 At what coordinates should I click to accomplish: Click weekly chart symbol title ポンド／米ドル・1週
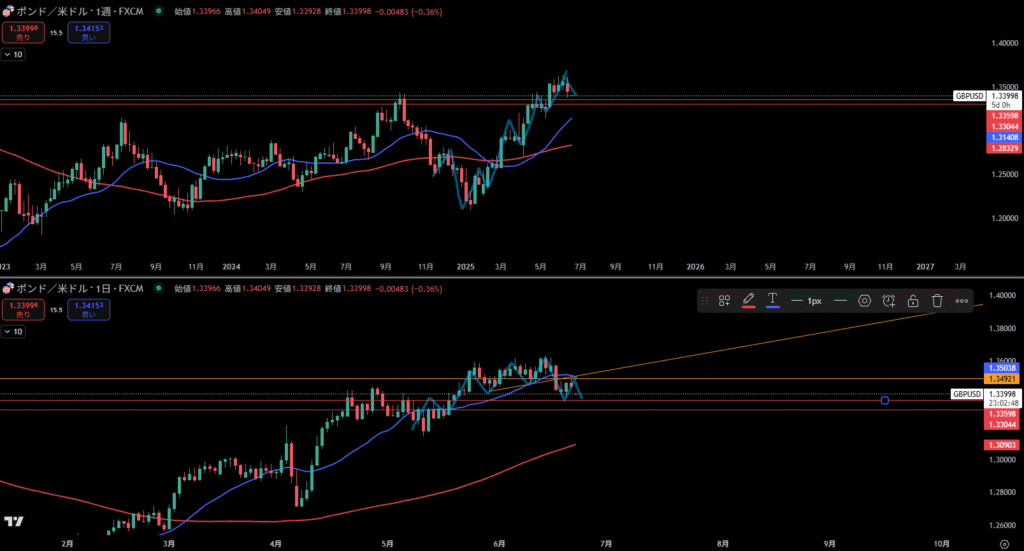(65, 12)
